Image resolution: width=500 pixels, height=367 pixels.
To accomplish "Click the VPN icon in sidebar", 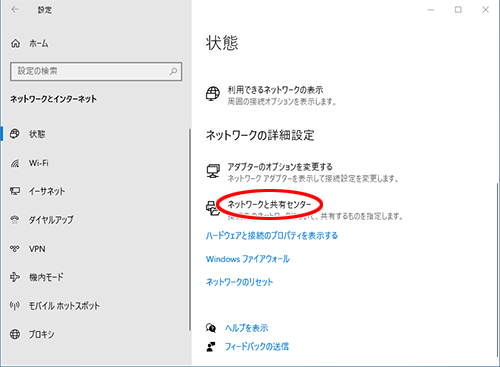I will pyautogui.click(x=15, y=249).
